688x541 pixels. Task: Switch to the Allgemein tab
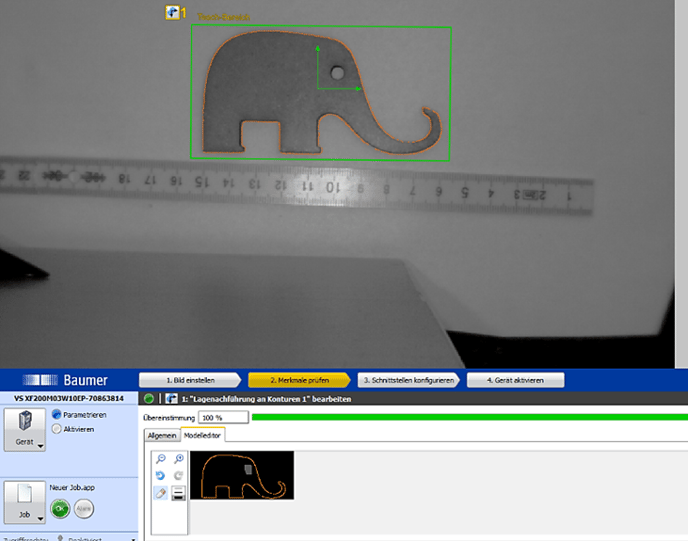point(162,435)
